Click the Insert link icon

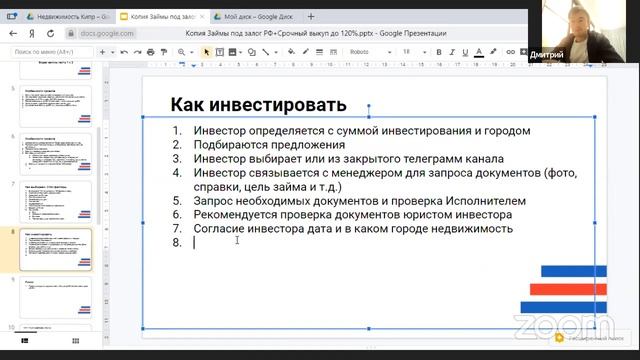coord(510,52)
